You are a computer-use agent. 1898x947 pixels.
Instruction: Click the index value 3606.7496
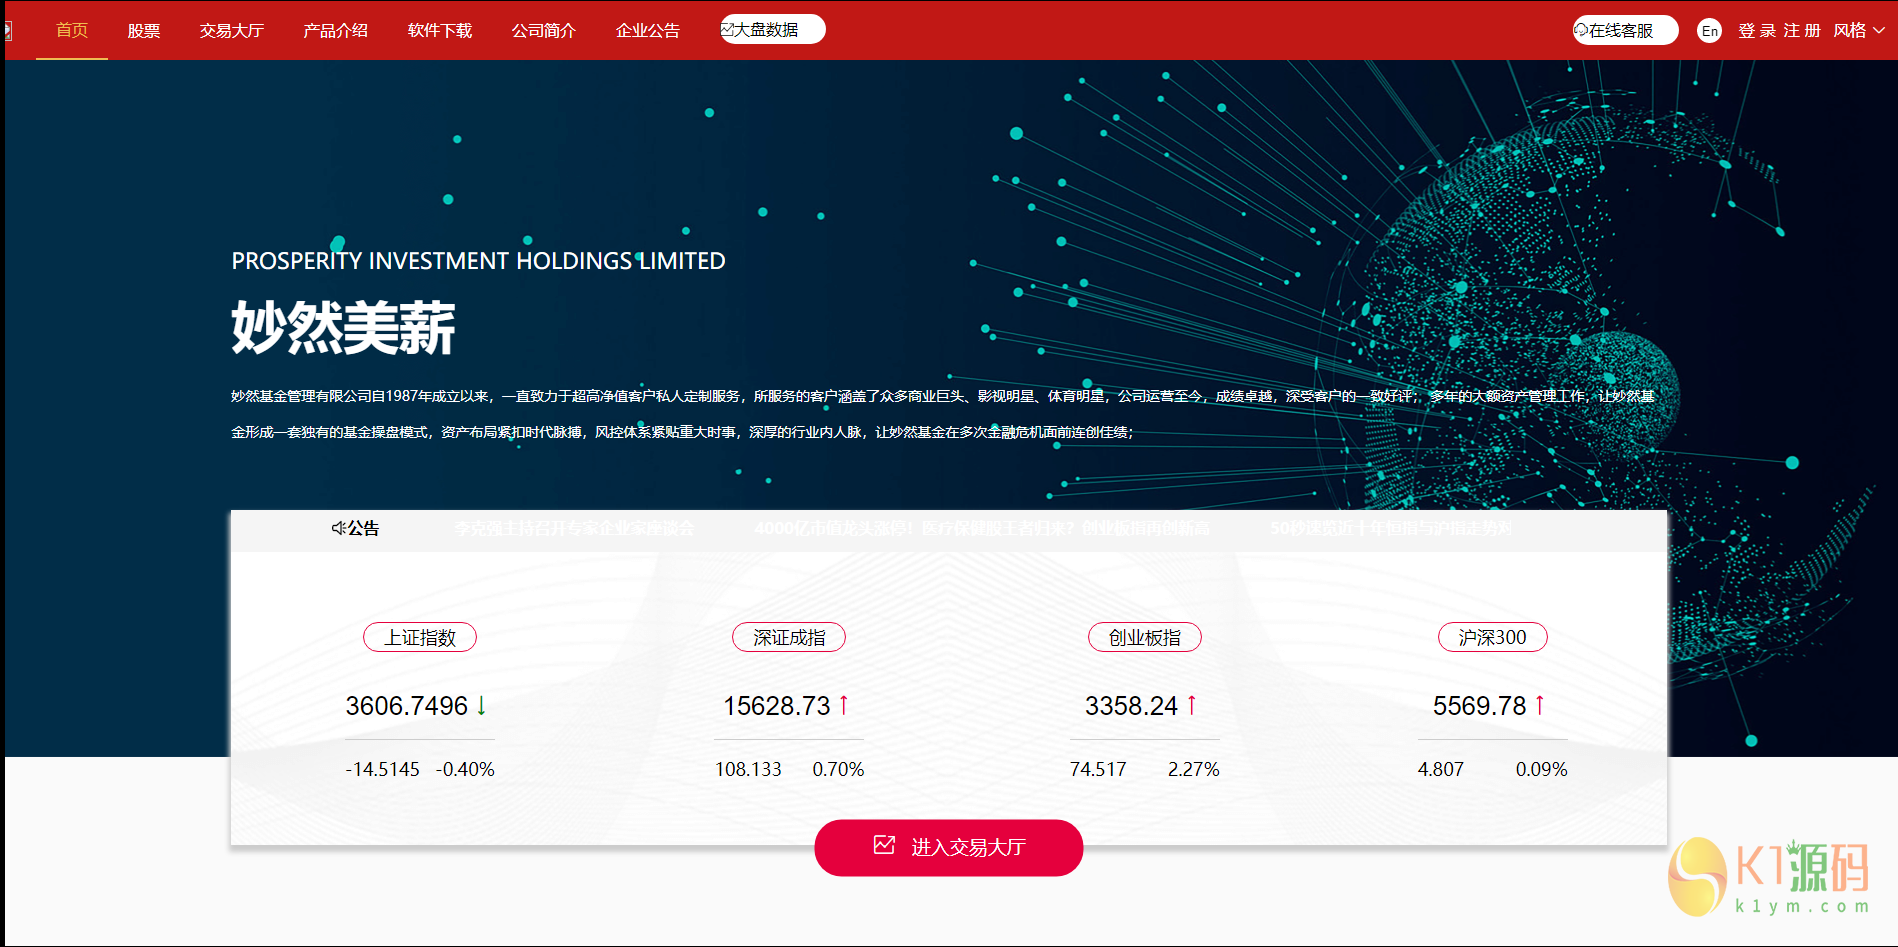(x=407, y=706)
